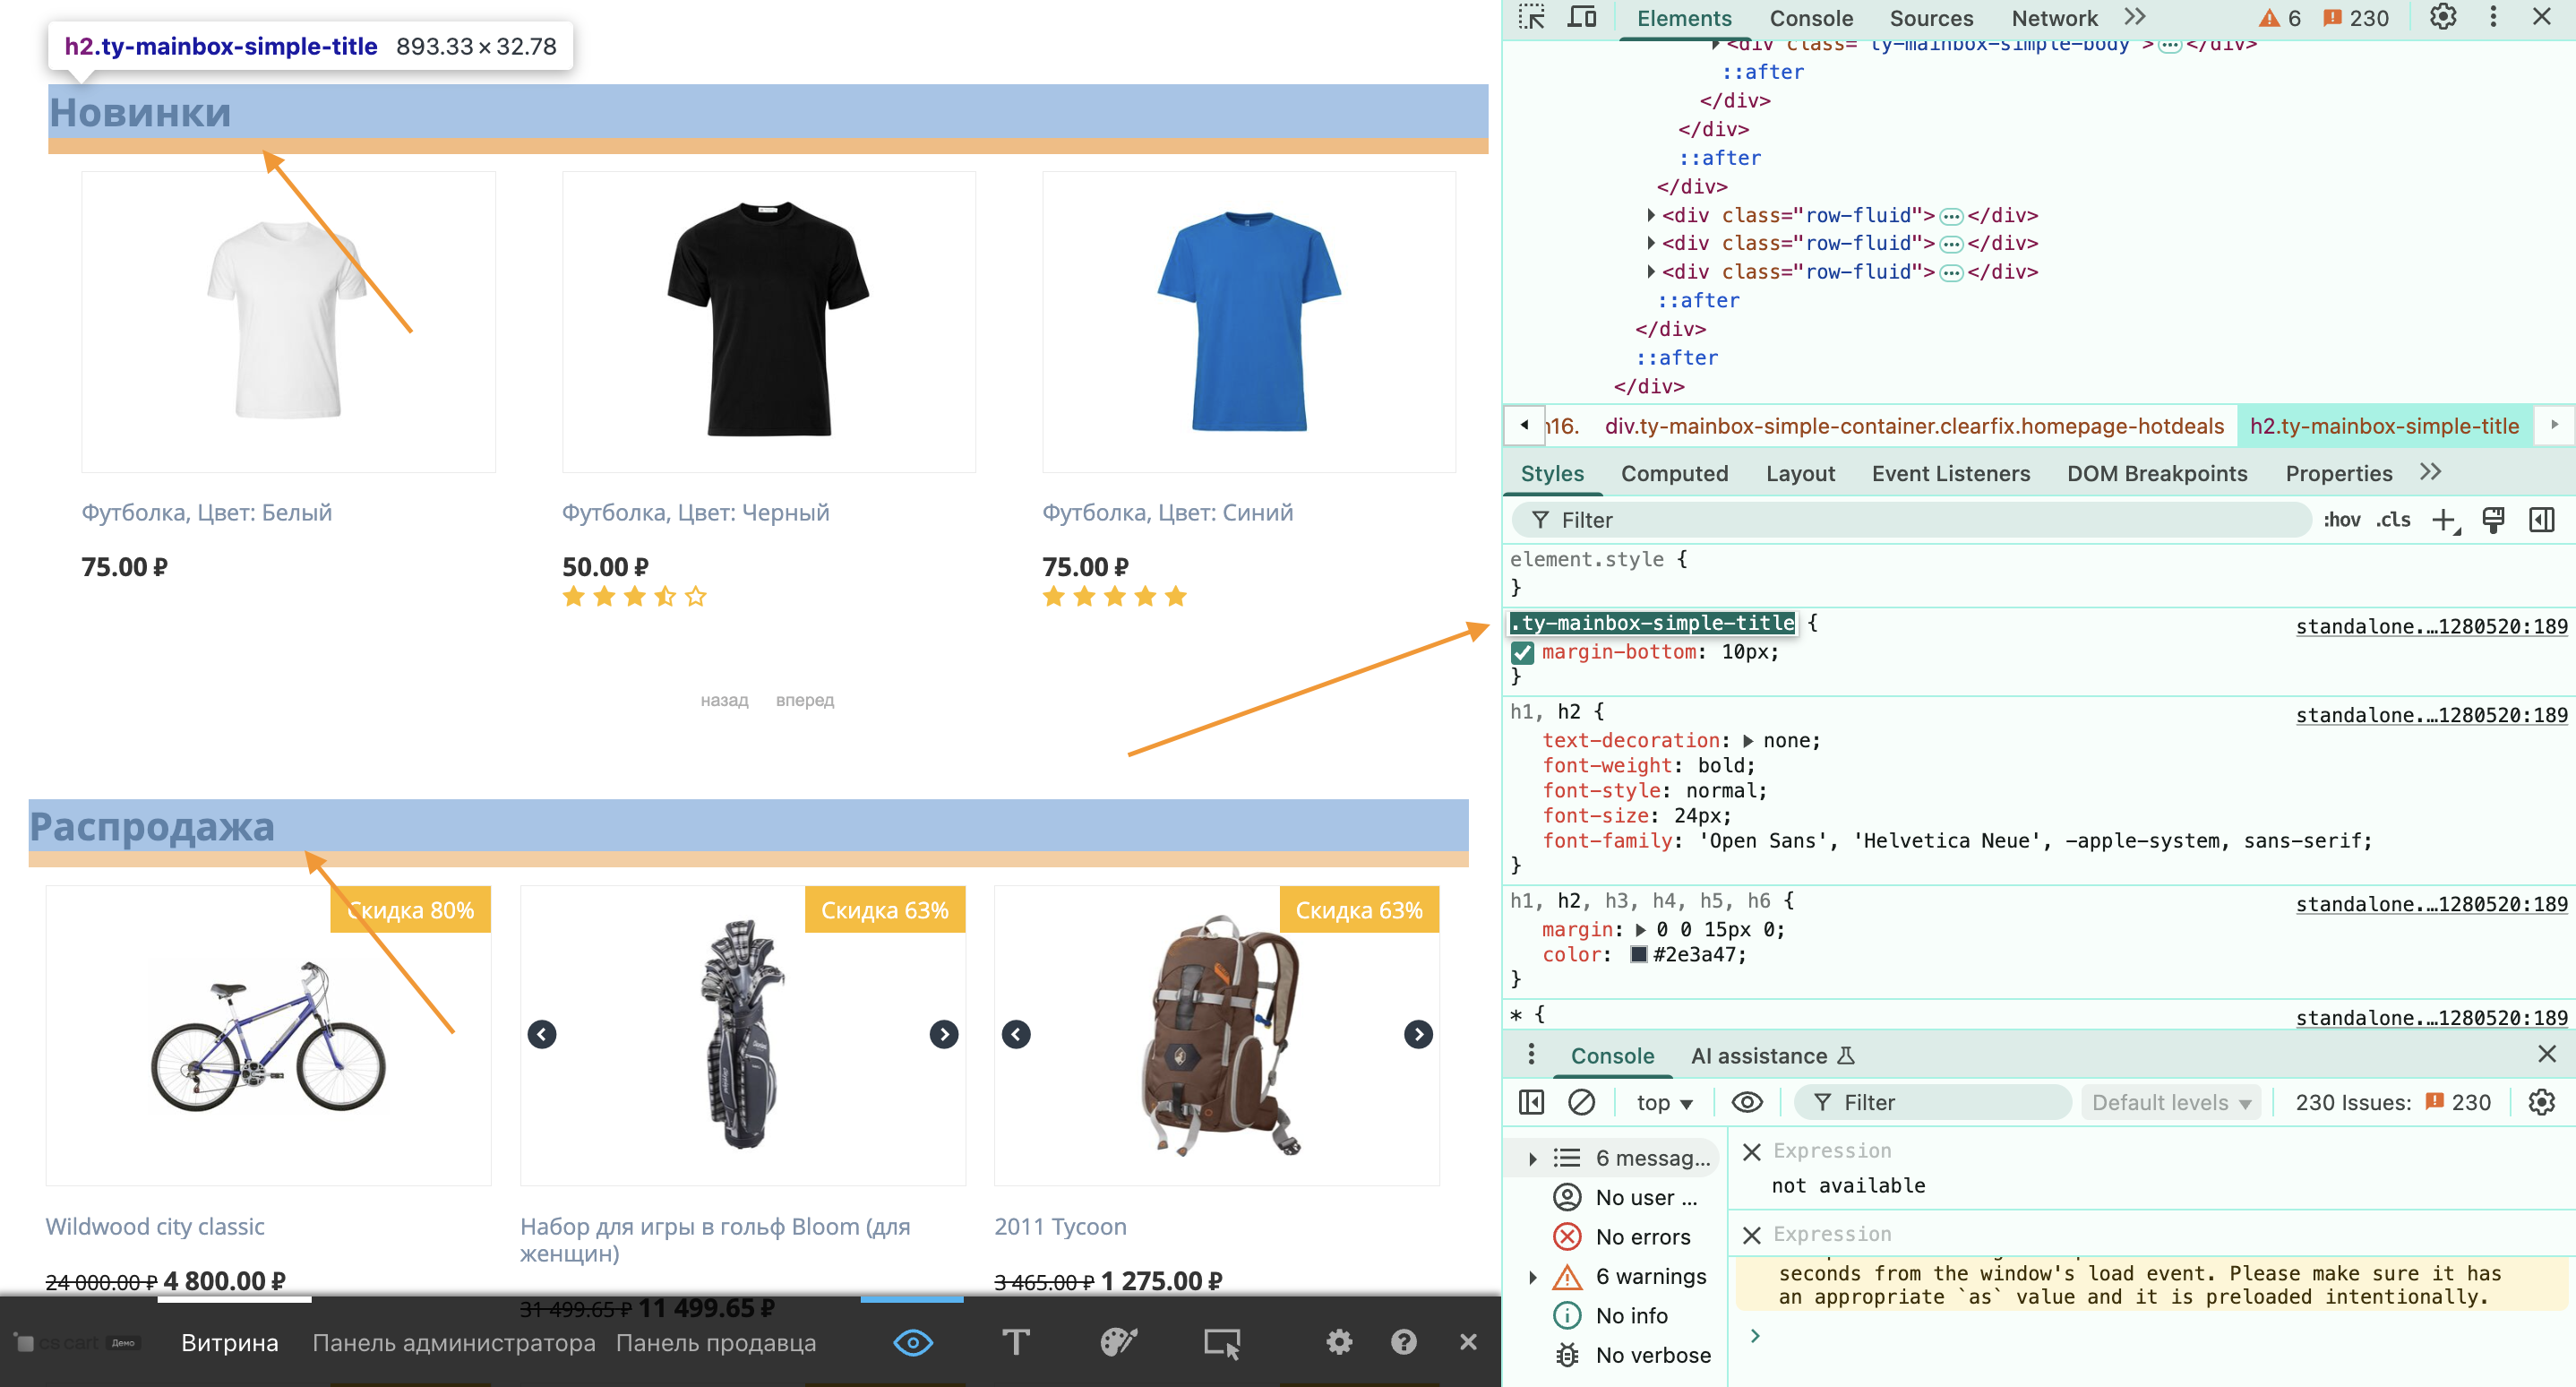Click the #2e3a47 color swatch
The image size is (2576, 1387).
tap(1638, 955)
